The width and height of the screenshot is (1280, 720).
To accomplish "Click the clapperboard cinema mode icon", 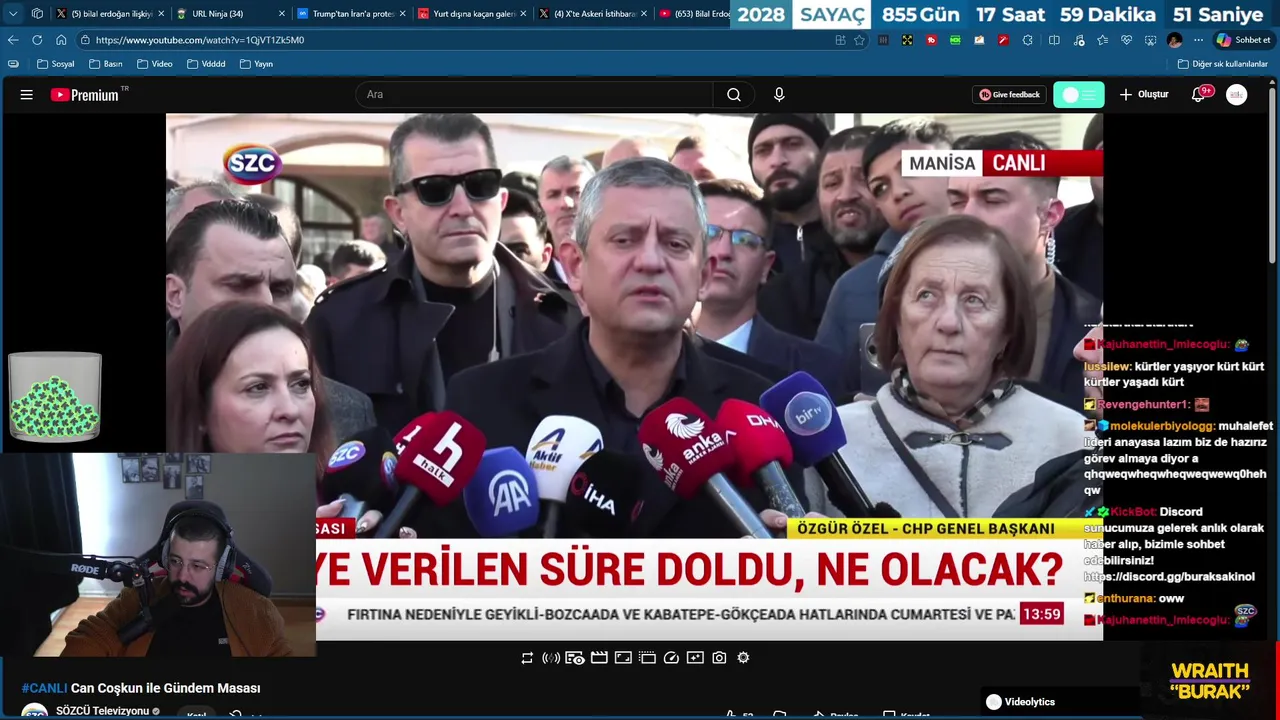I will 599,658.
